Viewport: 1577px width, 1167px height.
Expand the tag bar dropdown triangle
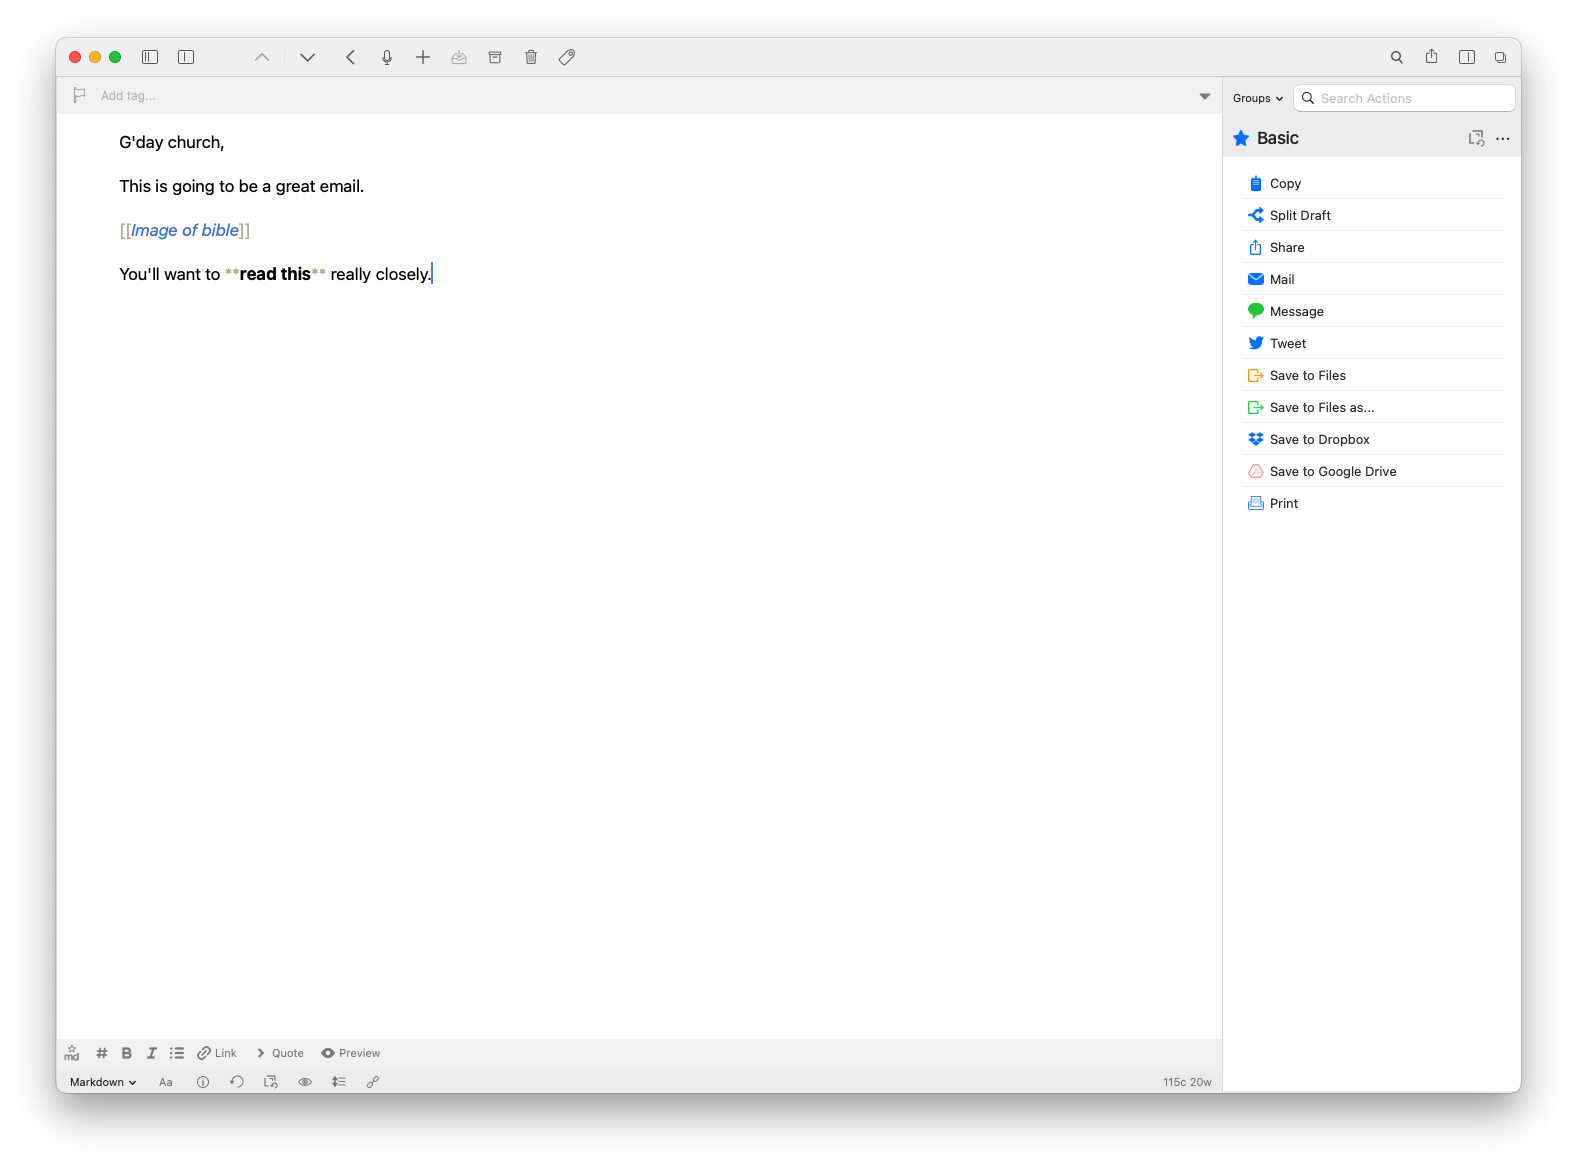pyautogui.click(x=1205, y=96)
